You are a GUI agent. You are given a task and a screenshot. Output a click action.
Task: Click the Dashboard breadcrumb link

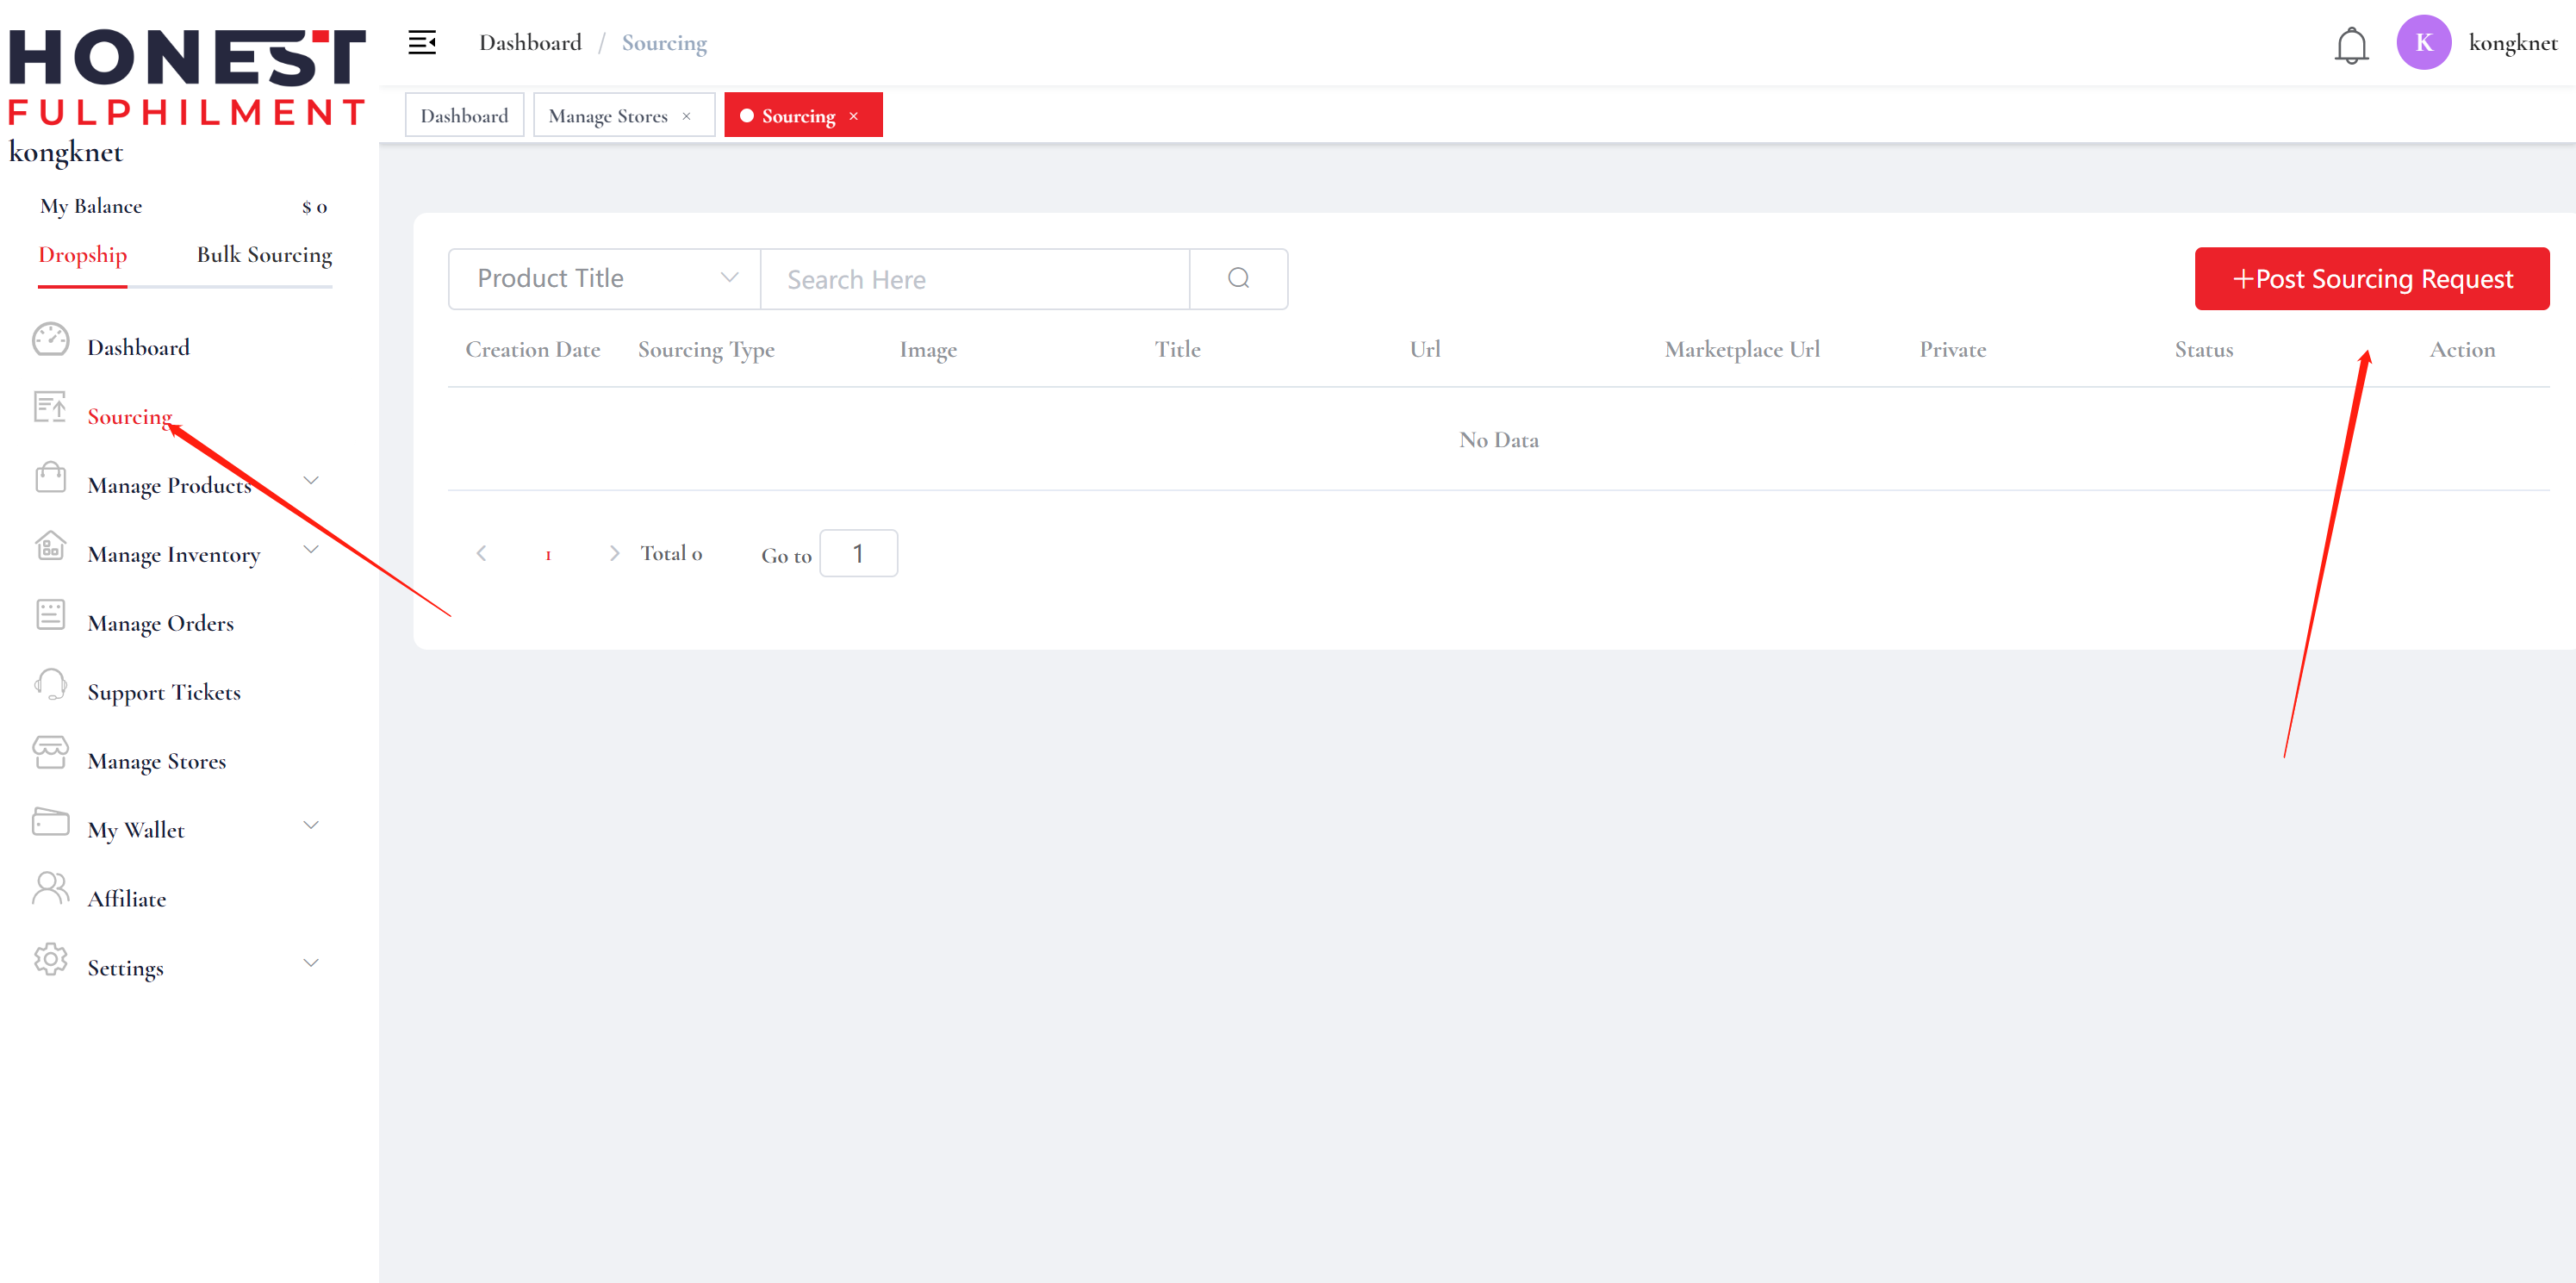coord(530,43)
